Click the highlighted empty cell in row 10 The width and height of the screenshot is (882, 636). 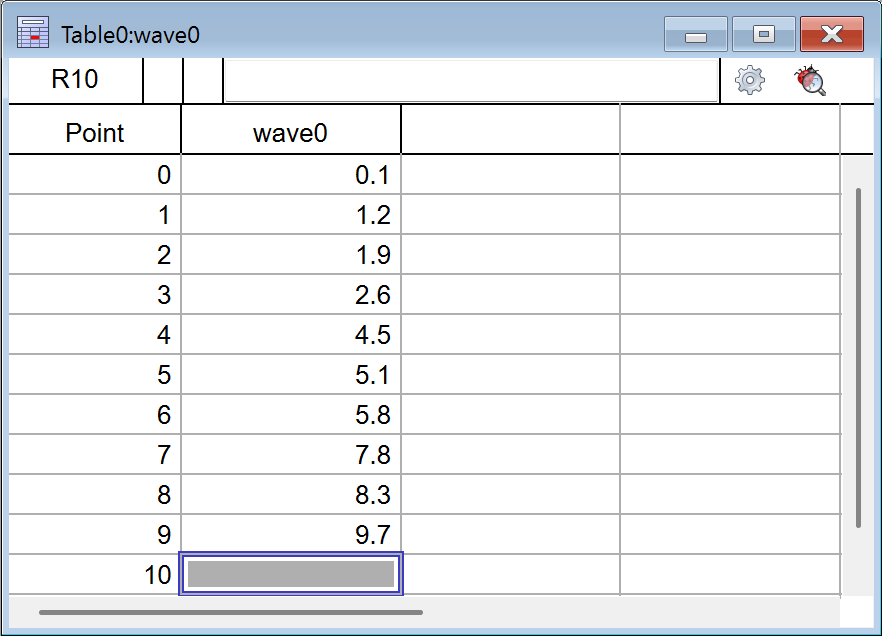(290, 574)
